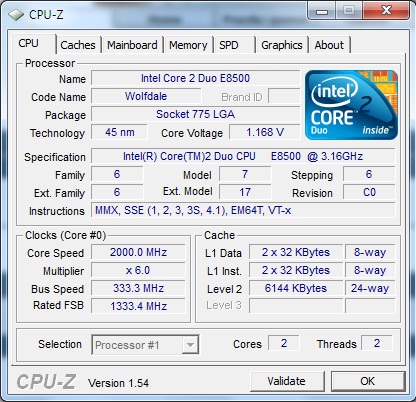
Task: Click the dropdown arrow next to Processor #1
Action: (190, 345)
